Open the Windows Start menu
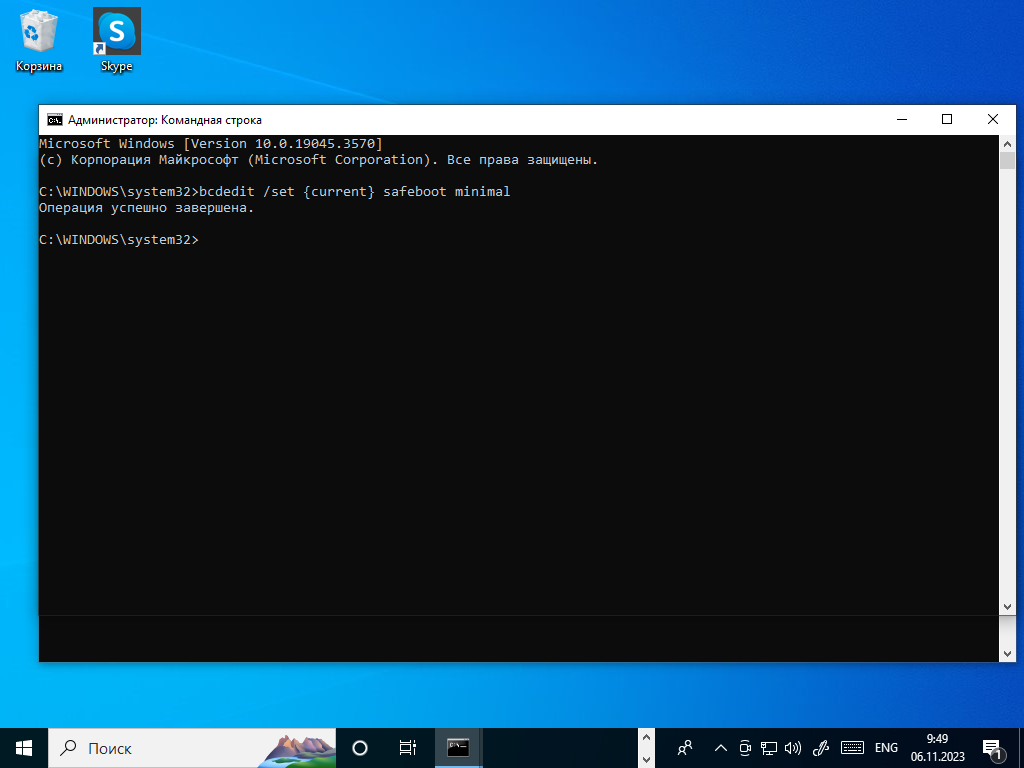 (24, 748)
